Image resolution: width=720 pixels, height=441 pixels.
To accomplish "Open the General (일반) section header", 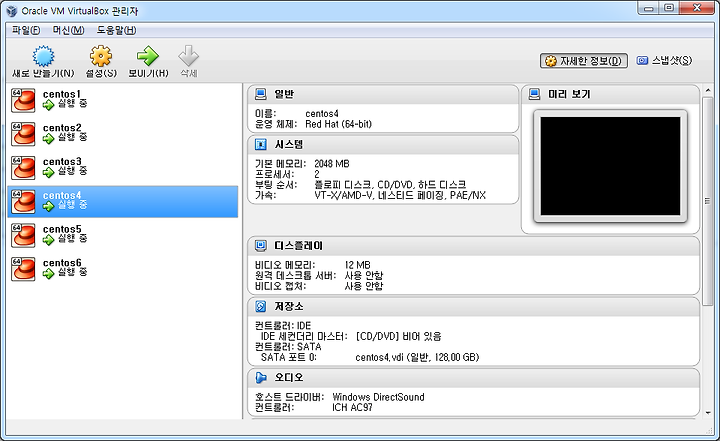I will pyautogui.click(x=383, y=94).
